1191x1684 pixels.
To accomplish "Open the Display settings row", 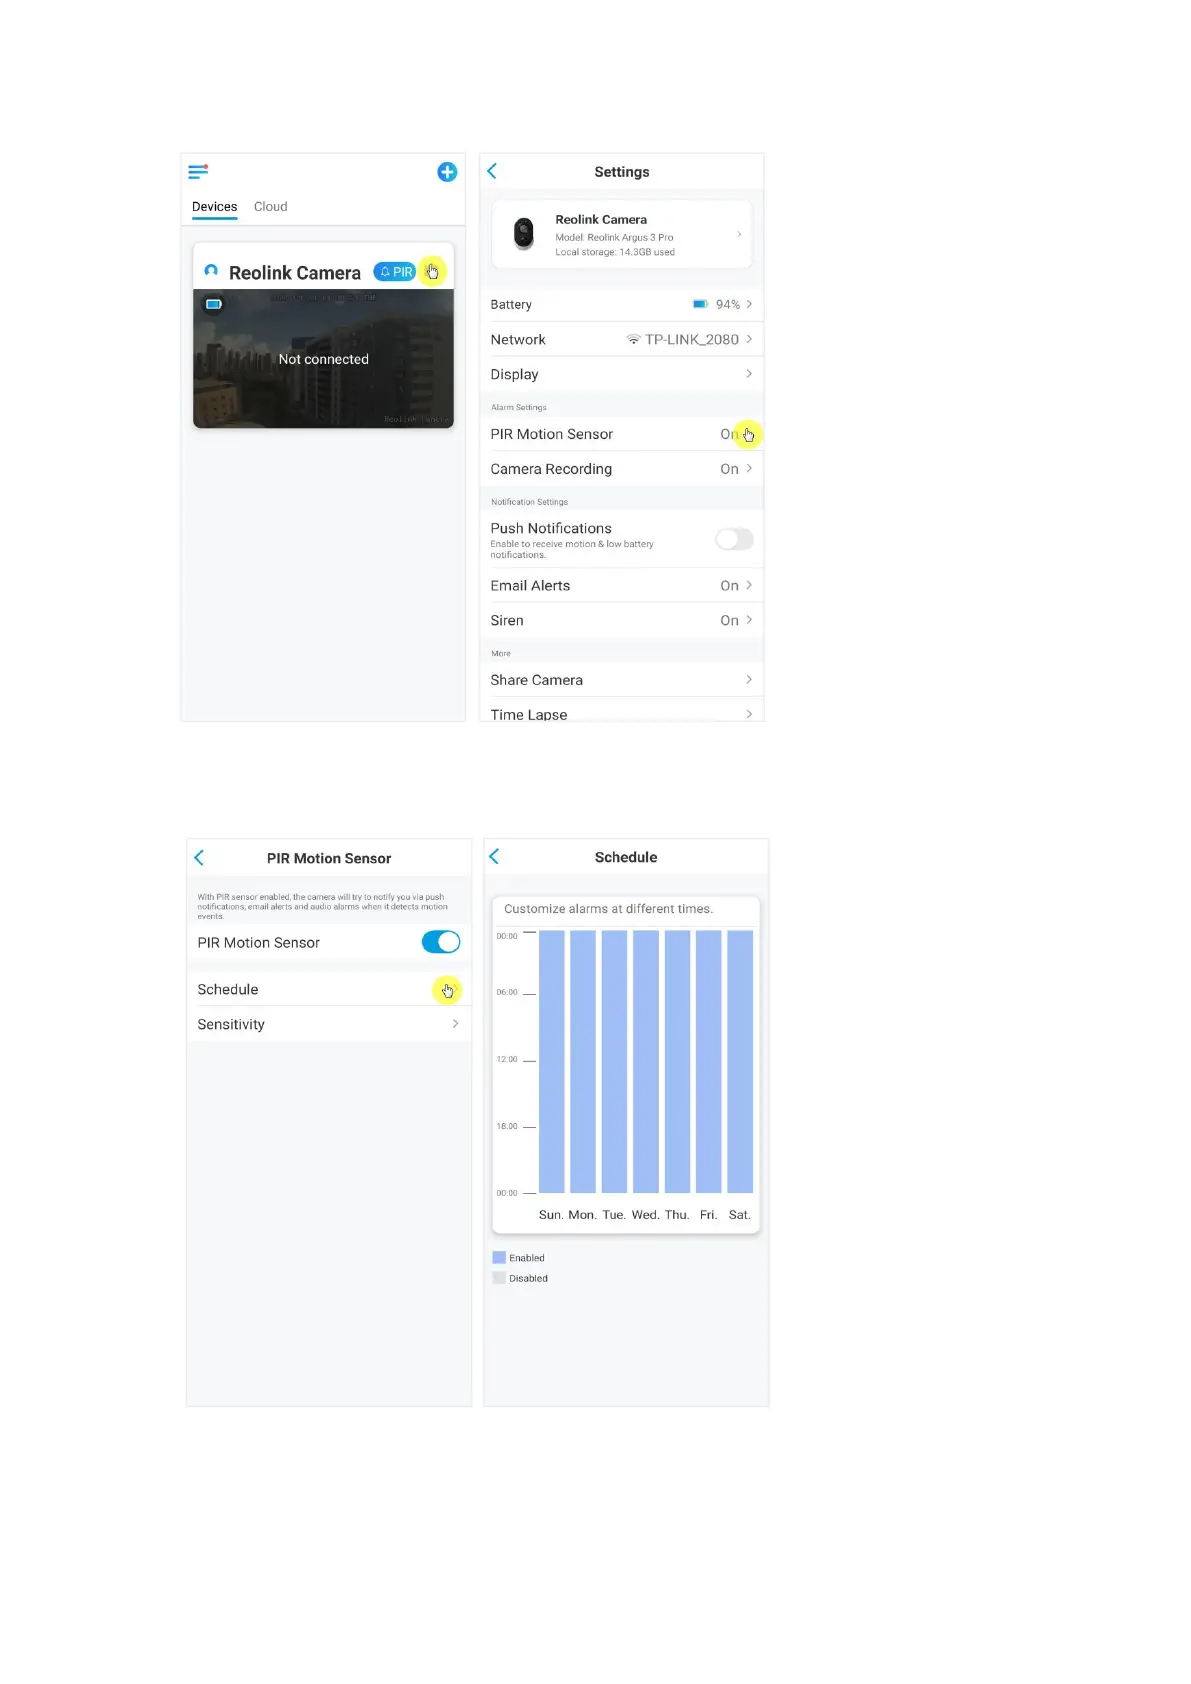I will point(621,374).
